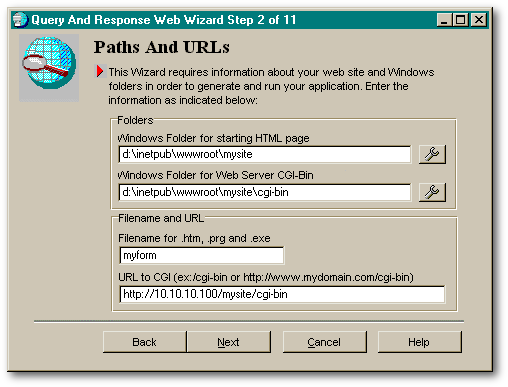Click the globe and magnifier wizard image
The width and height of the screenshot is (508, 387).
pos(49,68)
